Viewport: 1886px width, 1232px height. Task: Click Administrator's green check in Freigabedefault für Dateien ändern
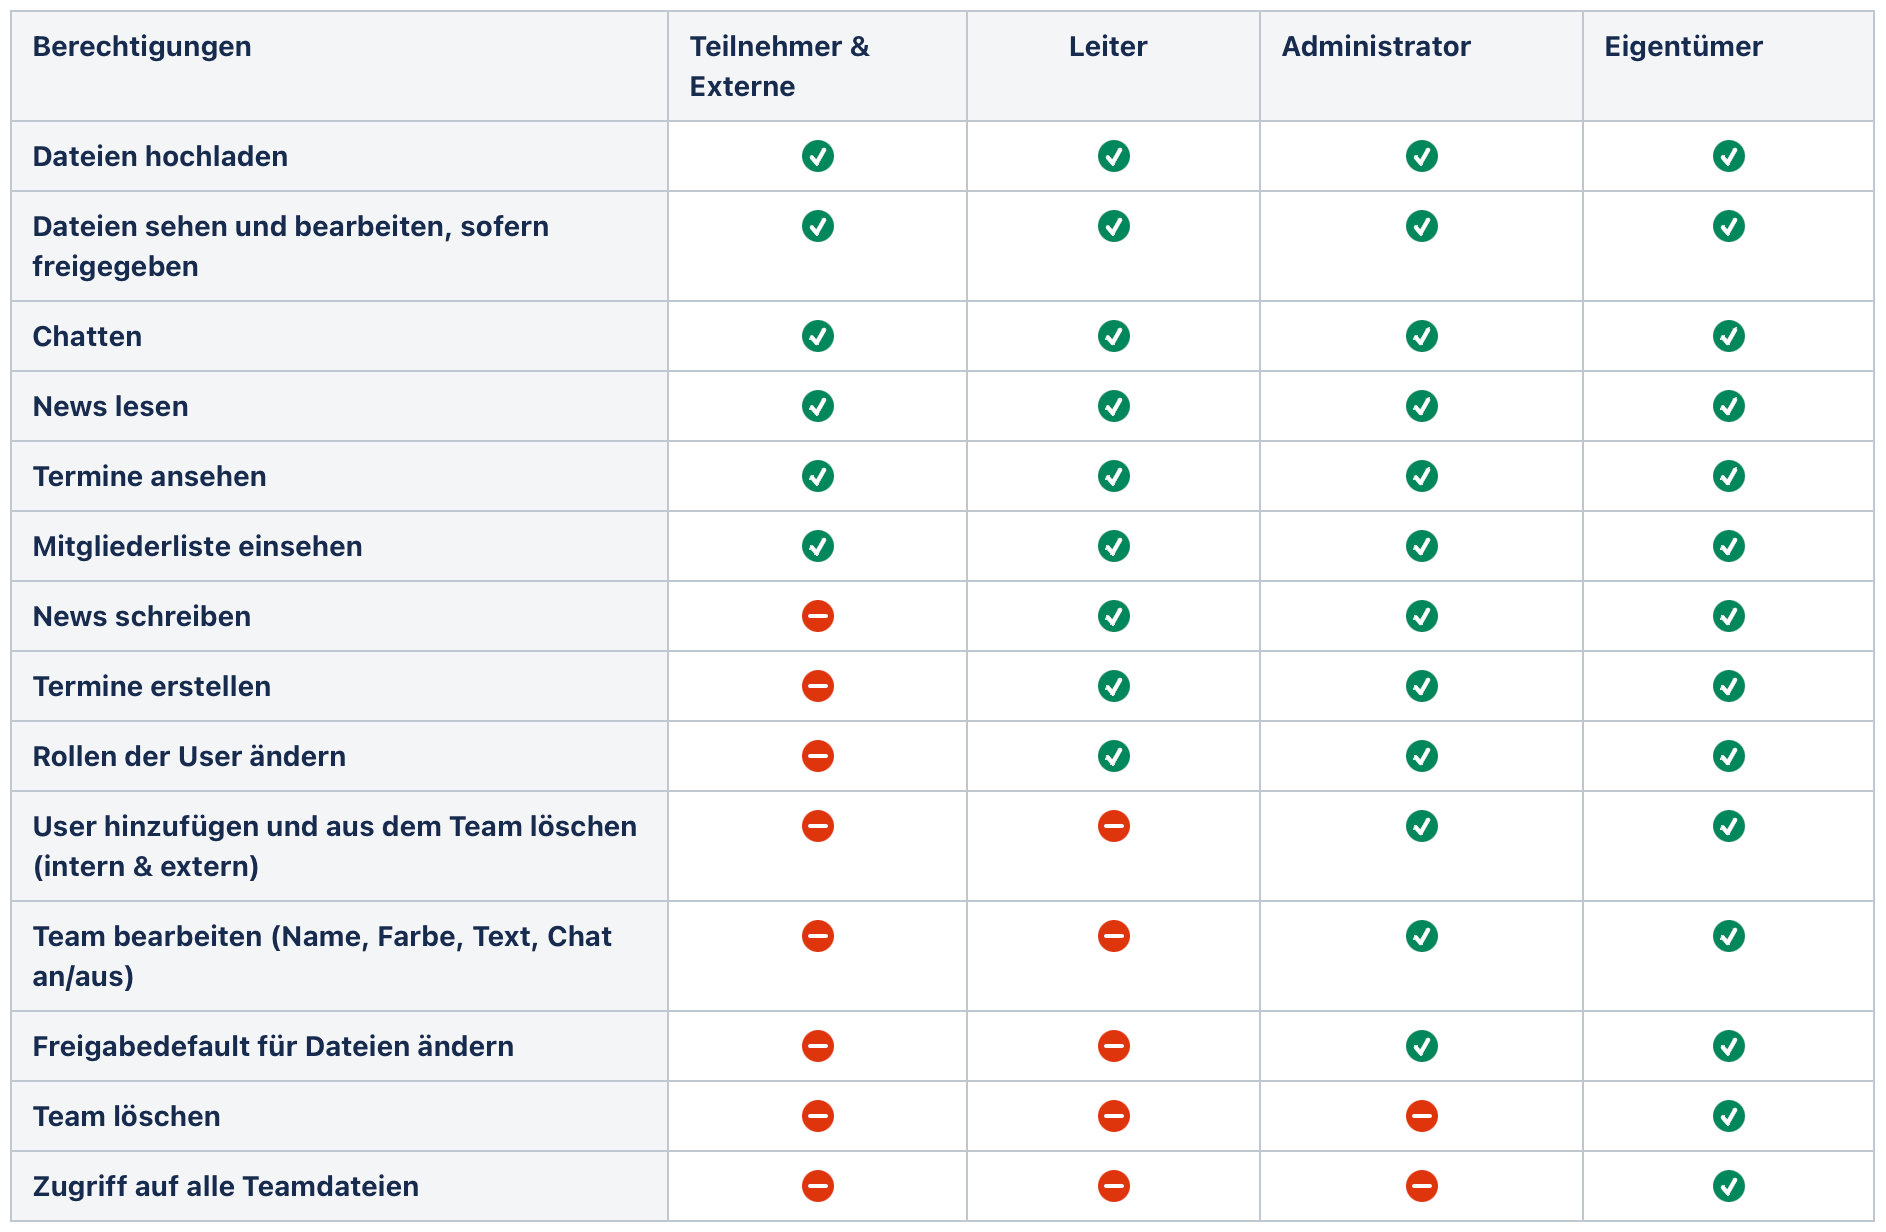click(x=1421, y=1046)
